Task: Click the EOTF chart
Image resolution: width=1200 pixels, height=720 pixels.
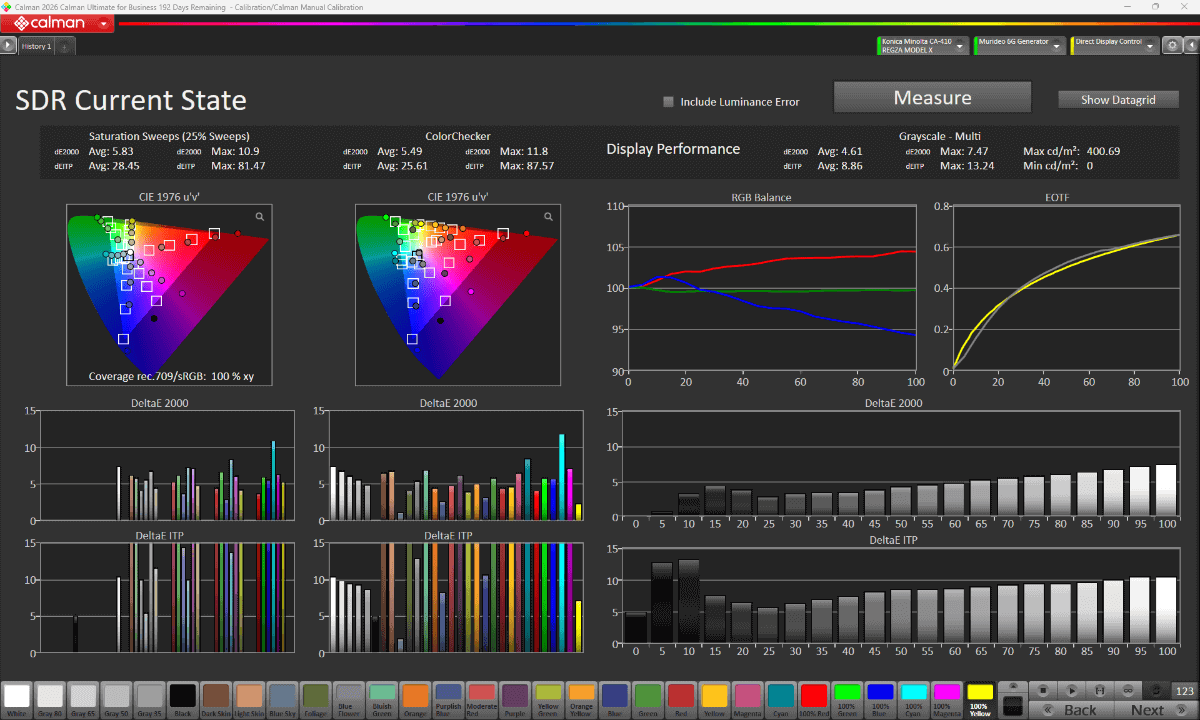Action: click(1066, 288)
